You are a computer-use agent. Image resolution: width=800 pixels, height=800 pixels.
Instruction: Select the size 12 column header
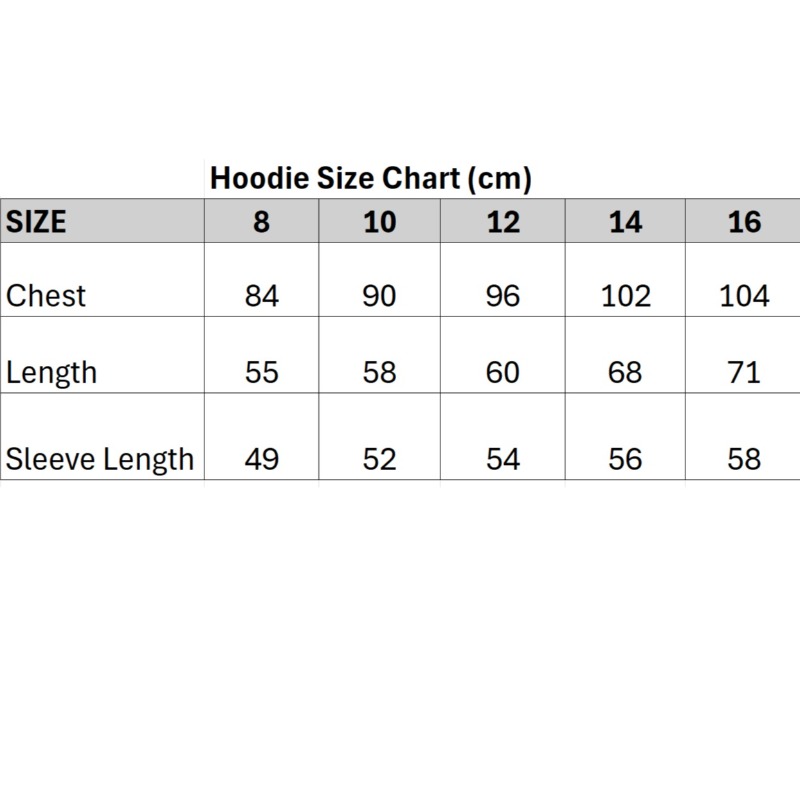[503, 221]
